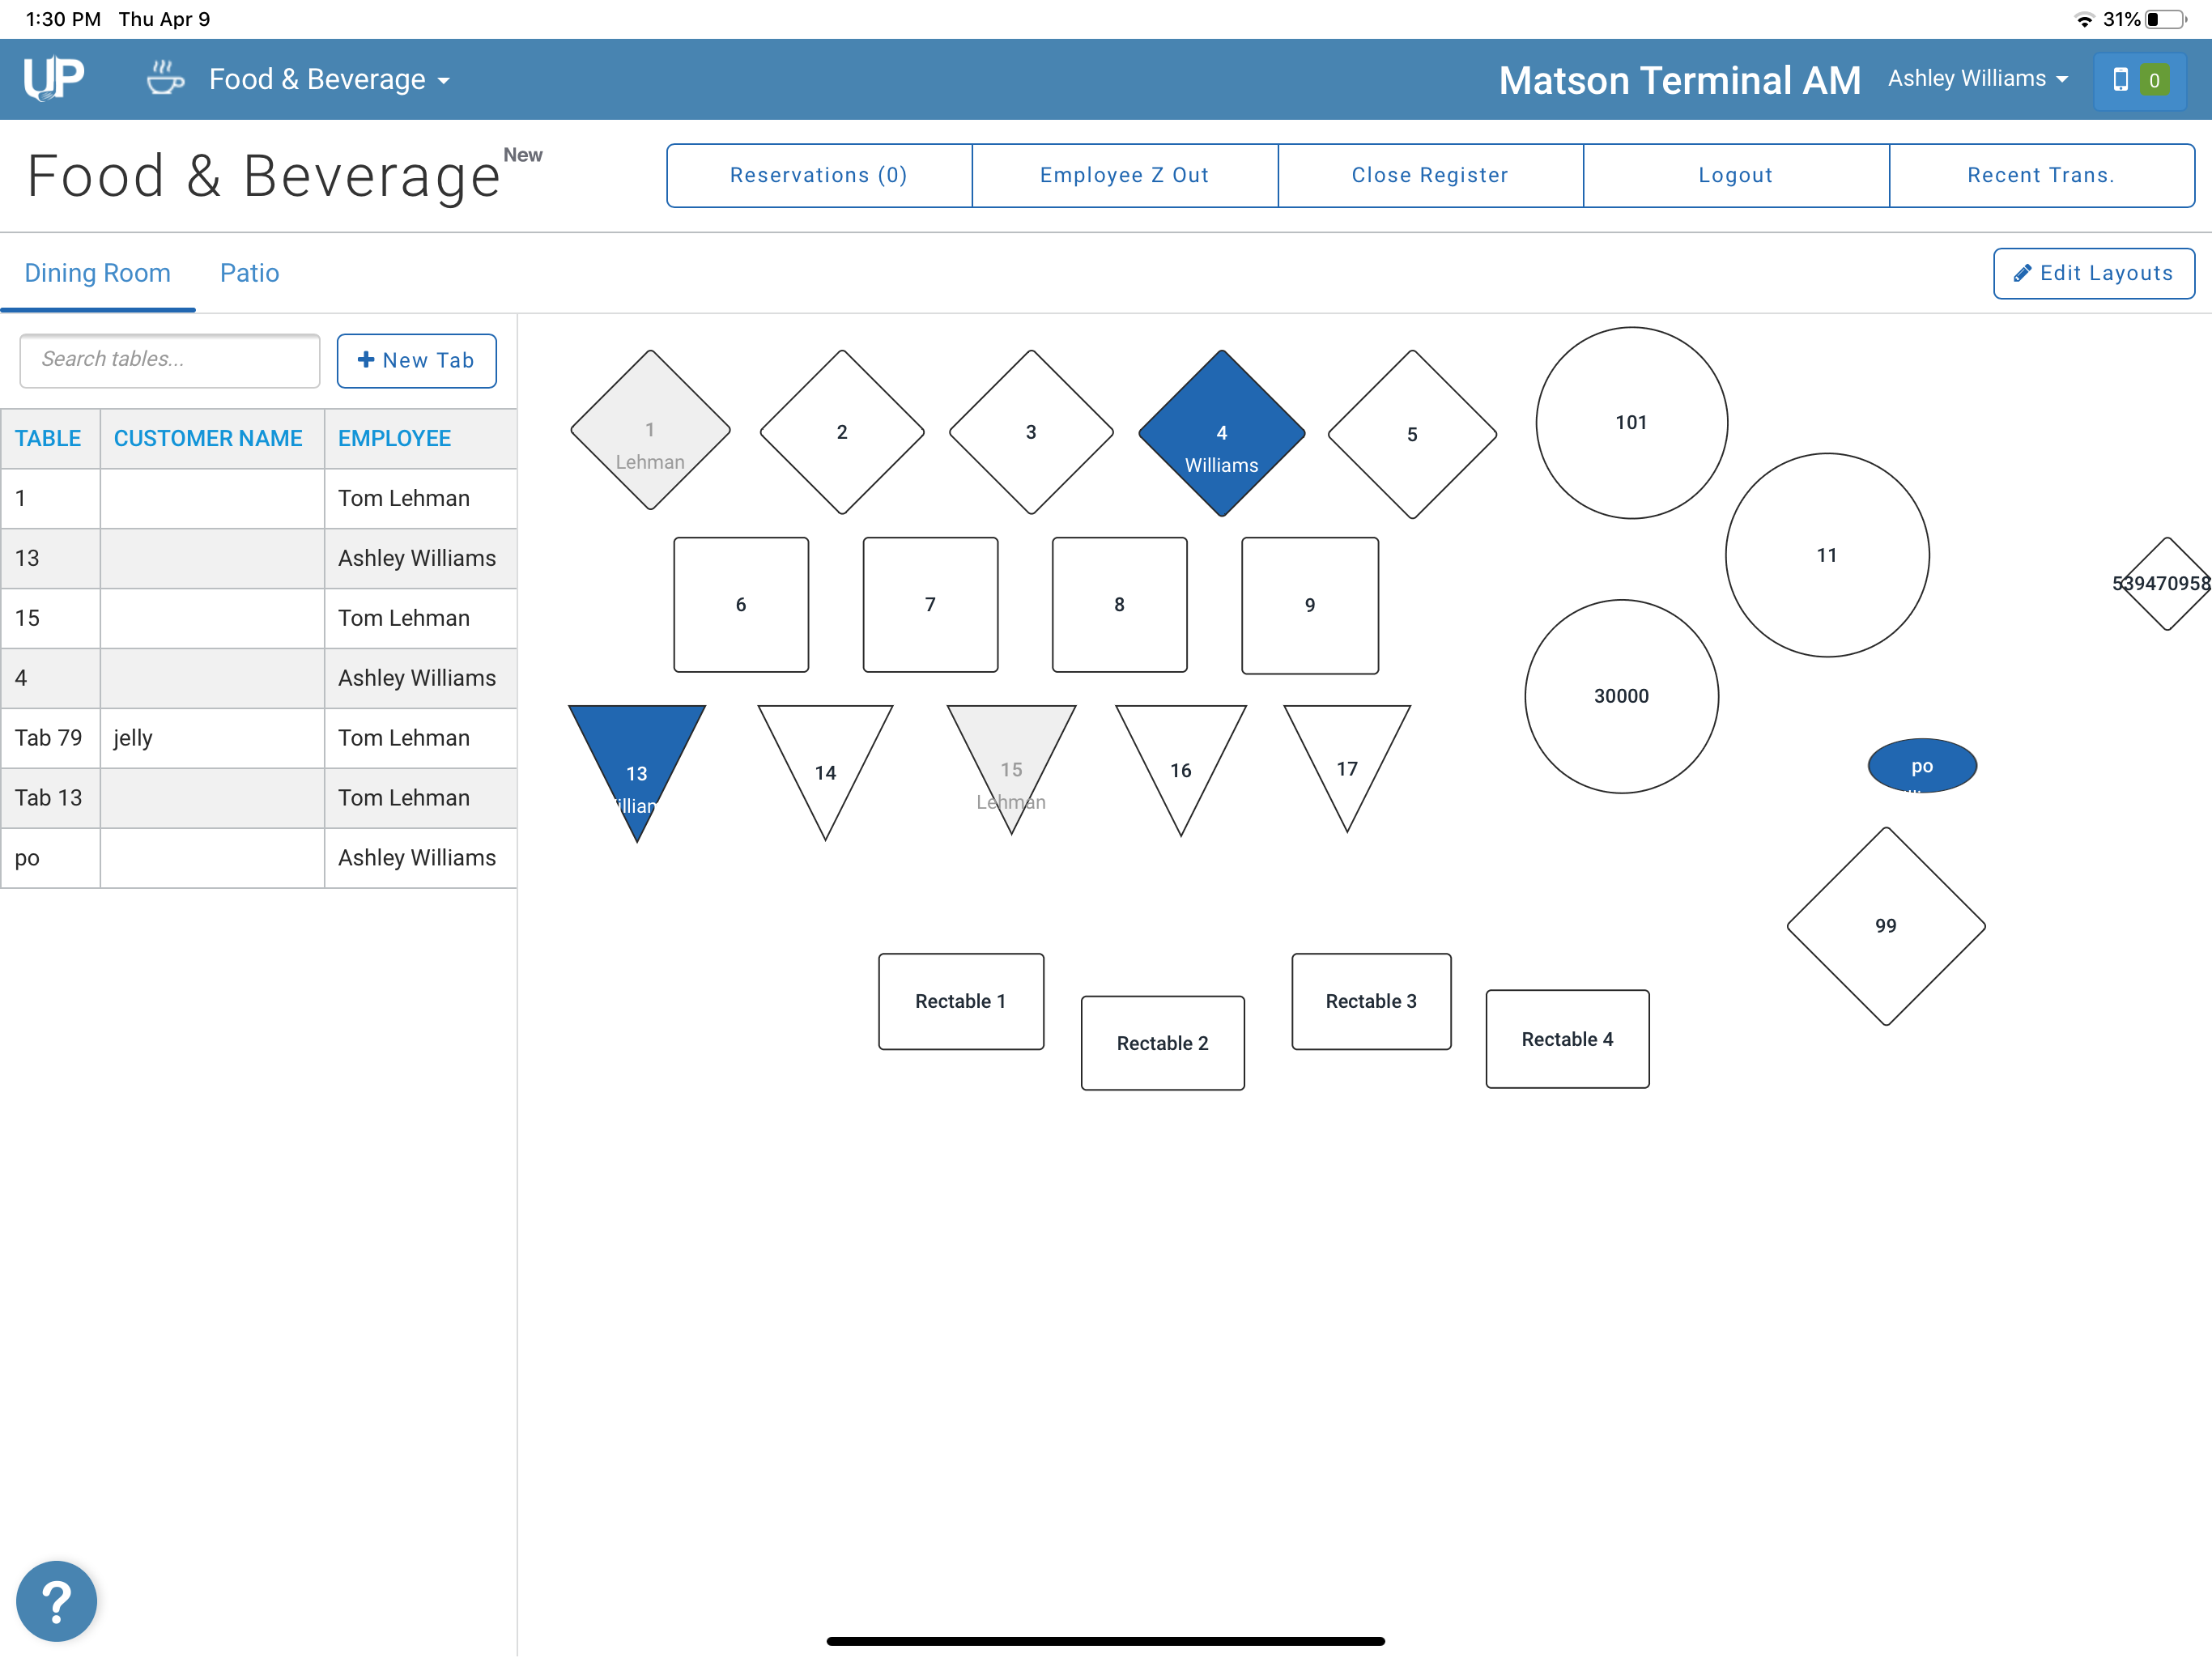Create a tab with New Tab button

(x=416, y=360)
